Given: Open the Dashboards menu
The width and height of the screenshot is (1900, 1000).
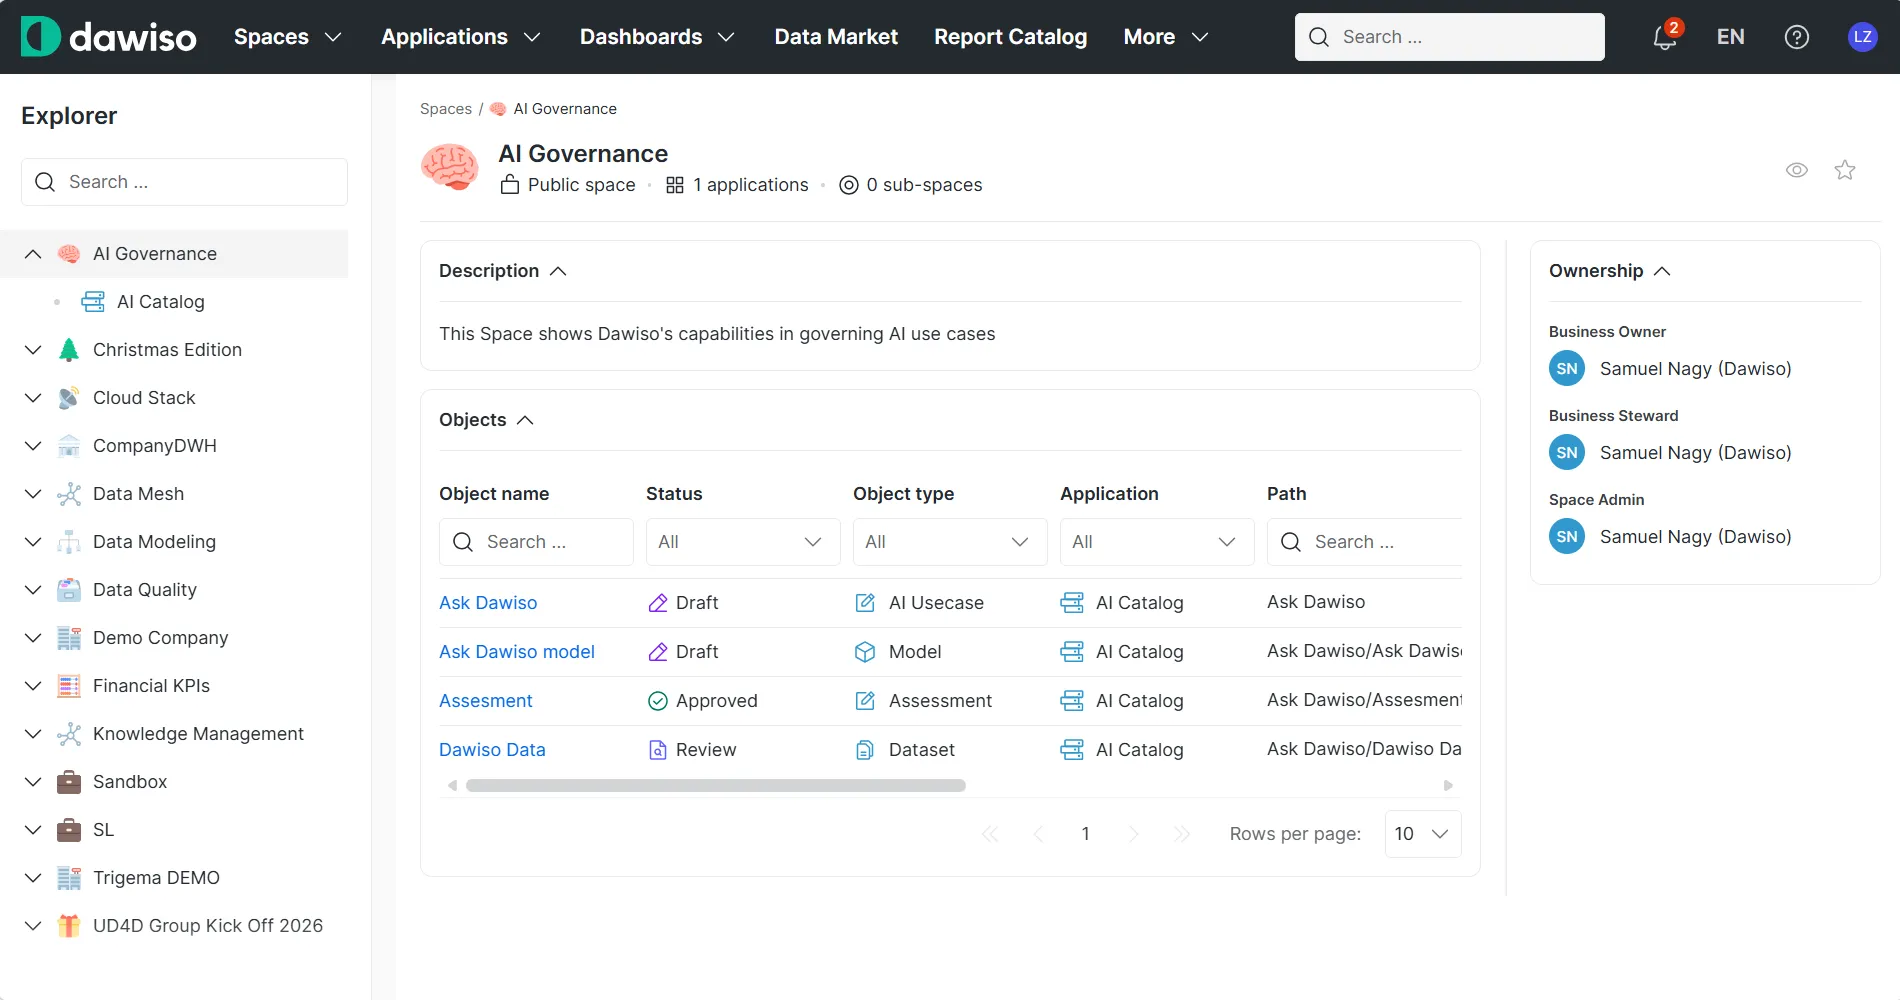Looking at the screenshot, I should (657, 37).
